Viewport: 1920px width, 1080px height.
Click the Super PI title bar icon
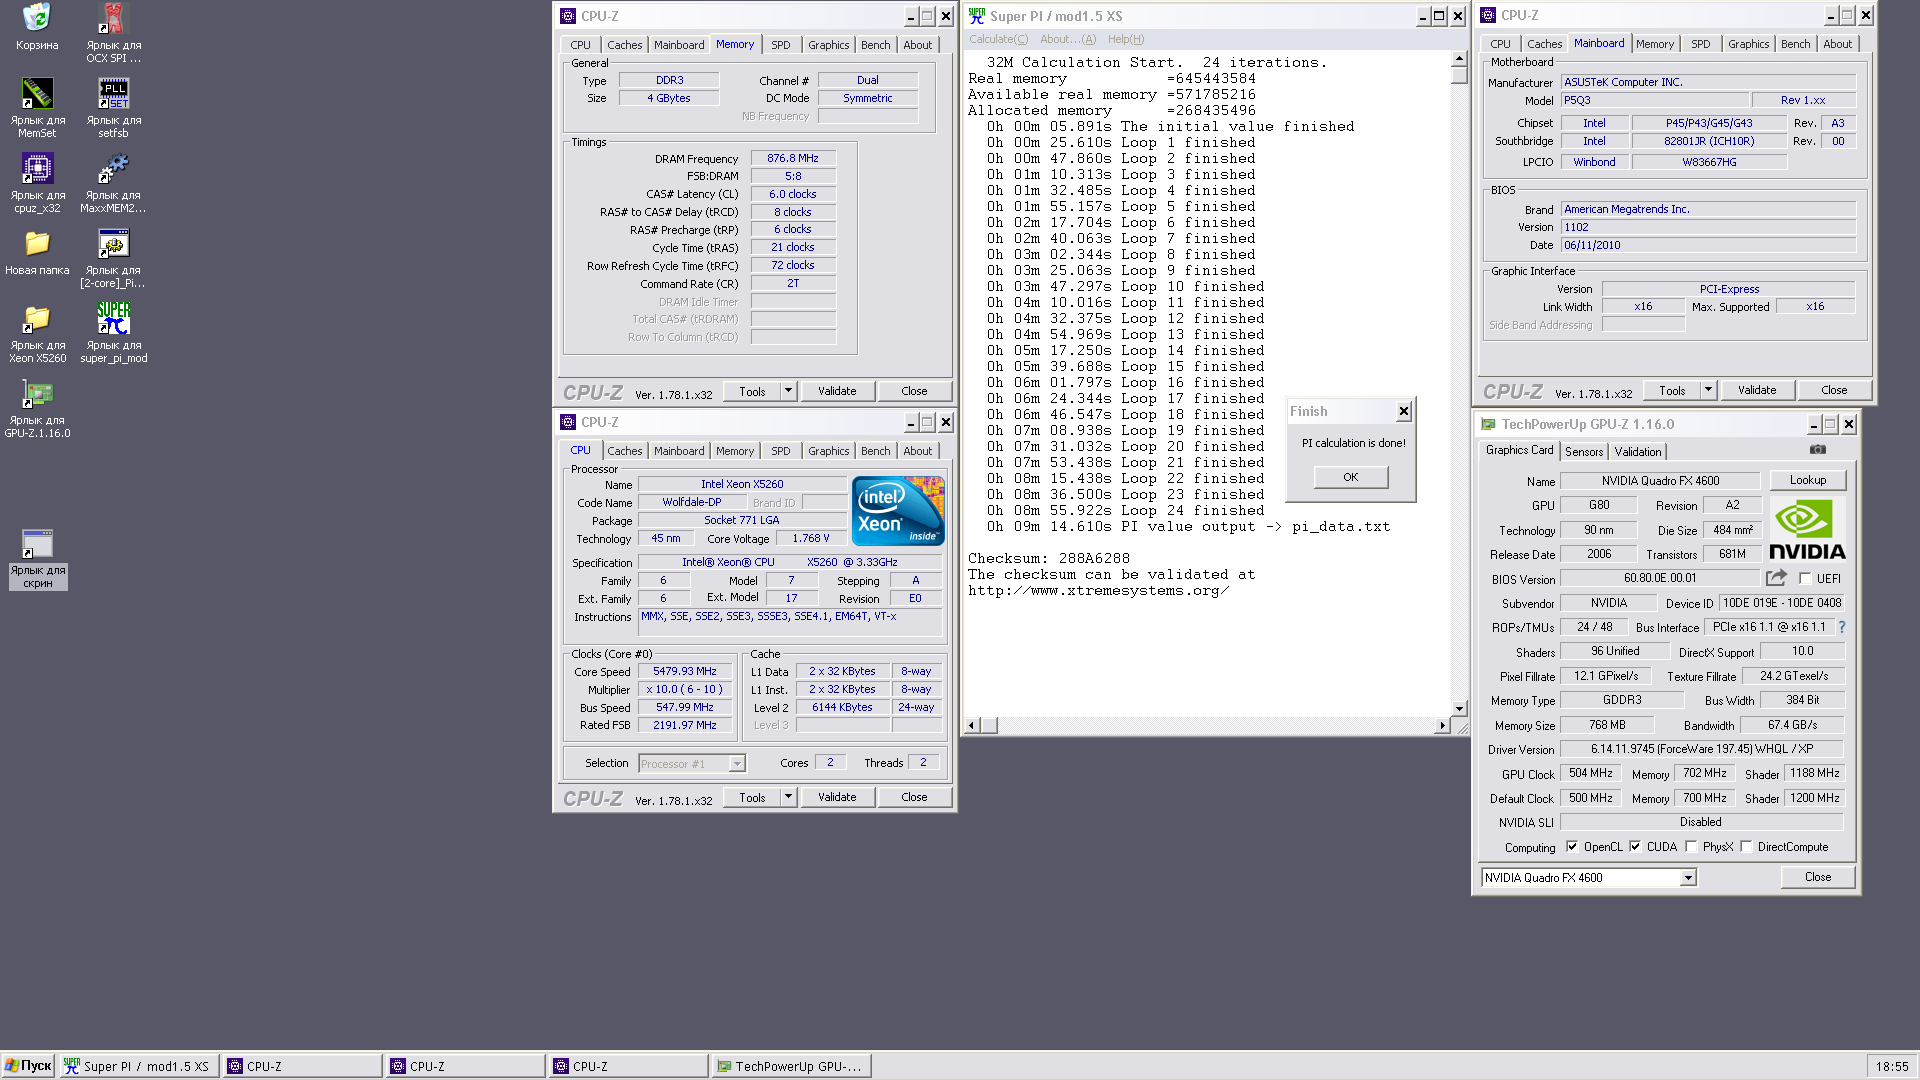(977, 16)
